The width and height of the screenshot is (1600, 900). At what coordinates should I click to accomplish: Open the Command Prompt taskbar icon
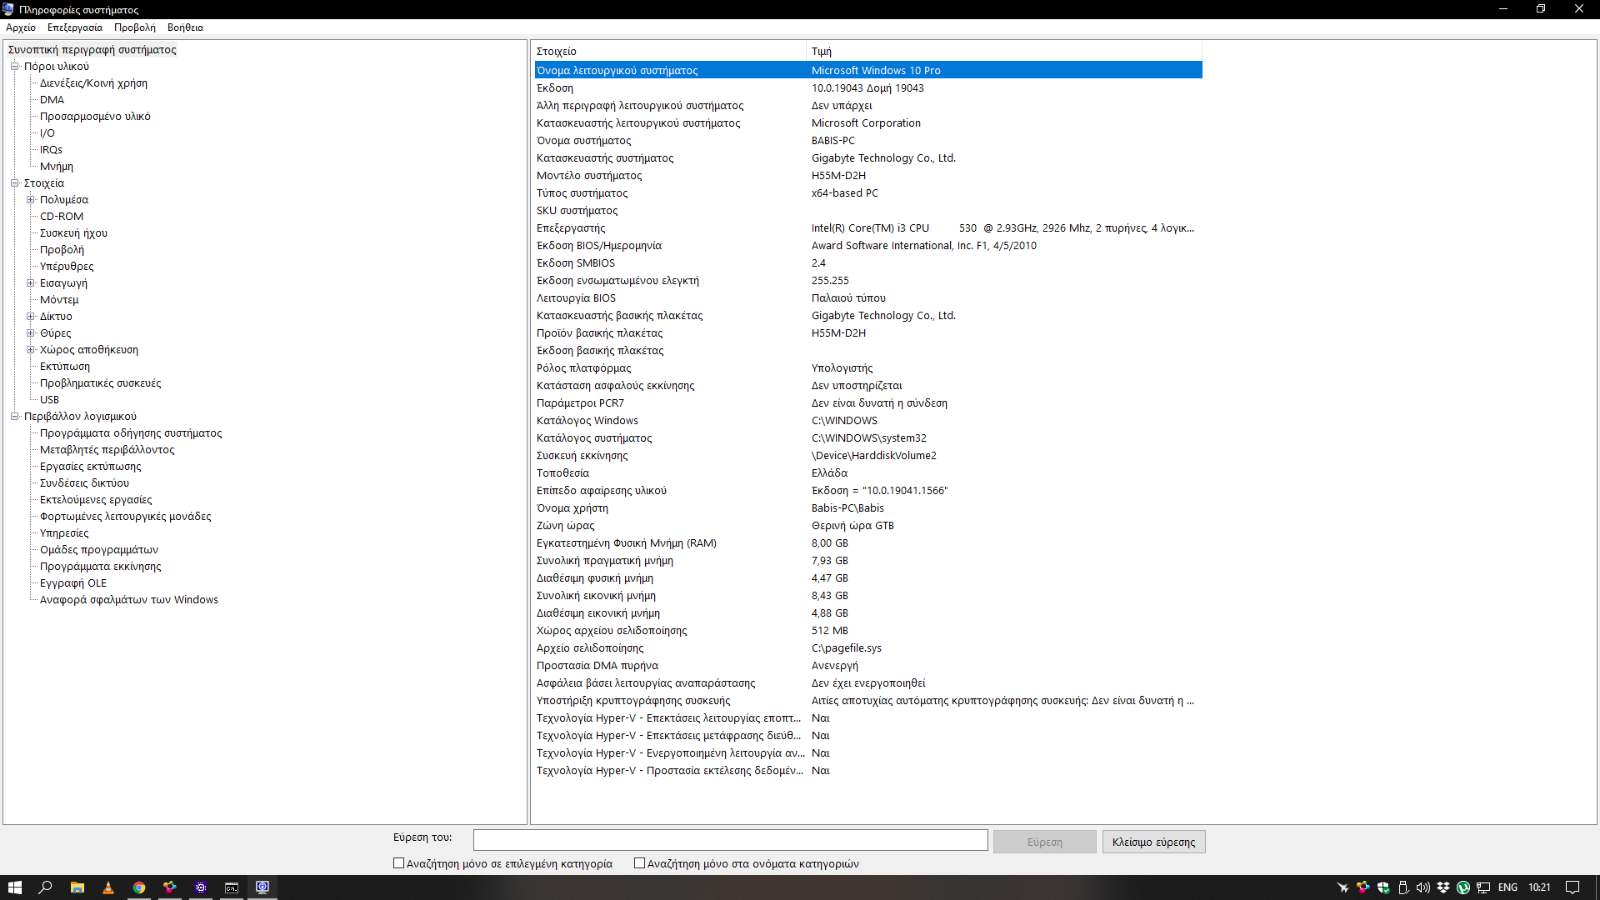(x=232, y=887)
